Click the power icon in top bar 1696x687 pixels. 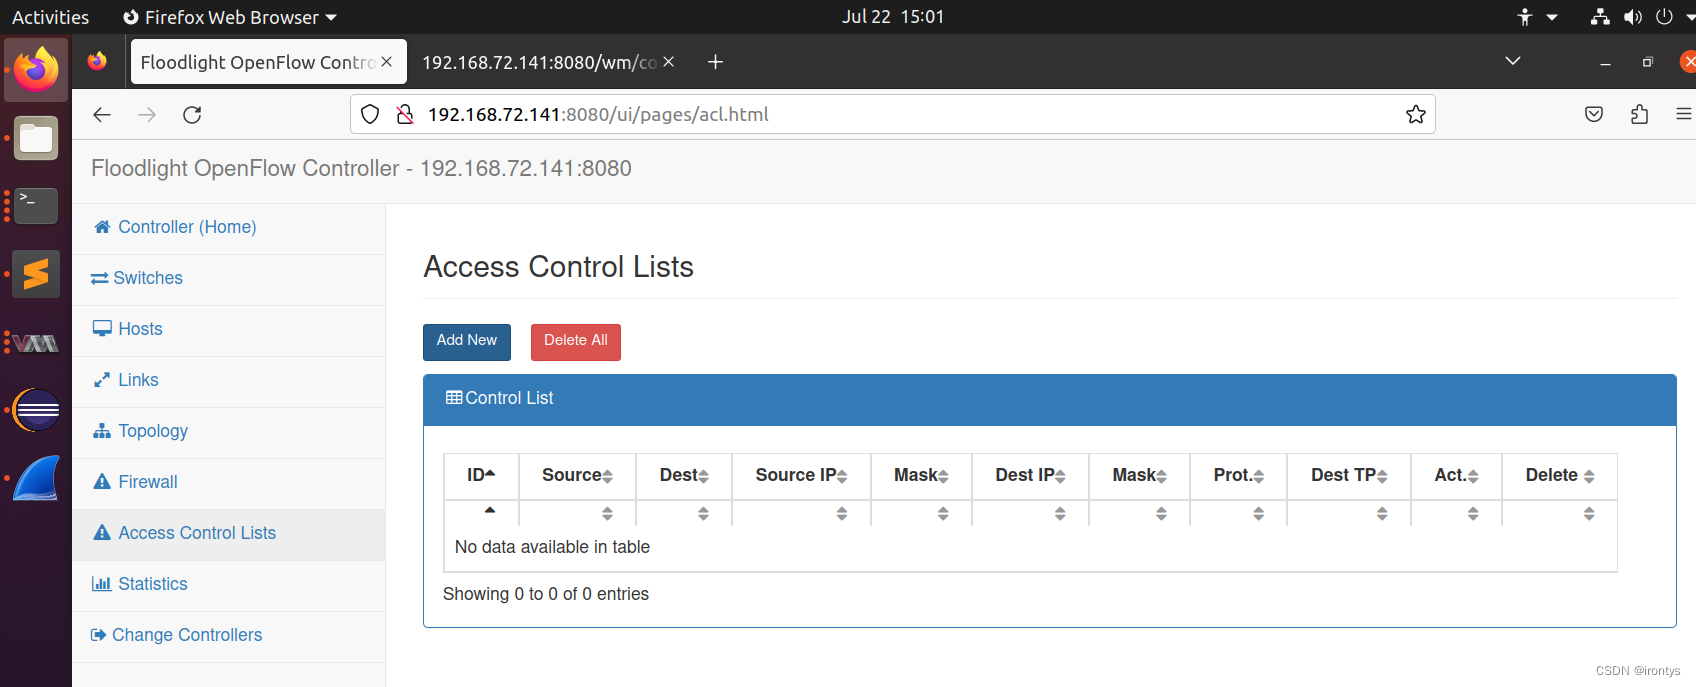(x=1665, y=17)
